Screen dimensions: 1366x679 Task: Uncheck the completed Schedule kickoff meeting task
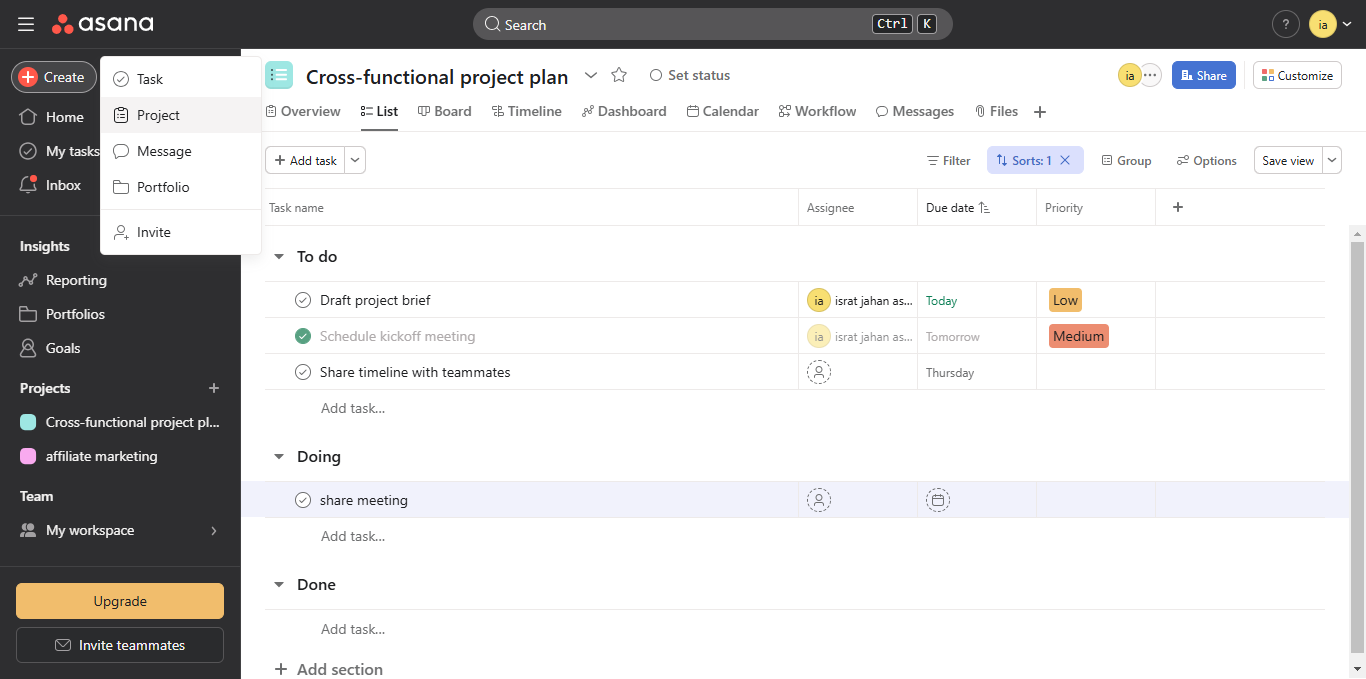click(302, 335)
